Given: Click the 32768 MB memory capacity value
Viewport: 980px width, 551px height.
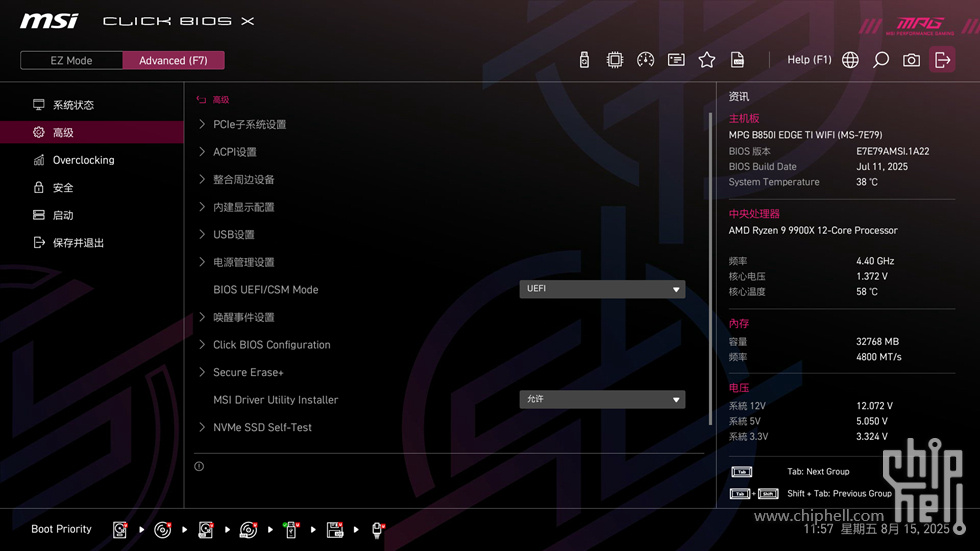Looking at the screenshot, I should (x=877, y=342).
